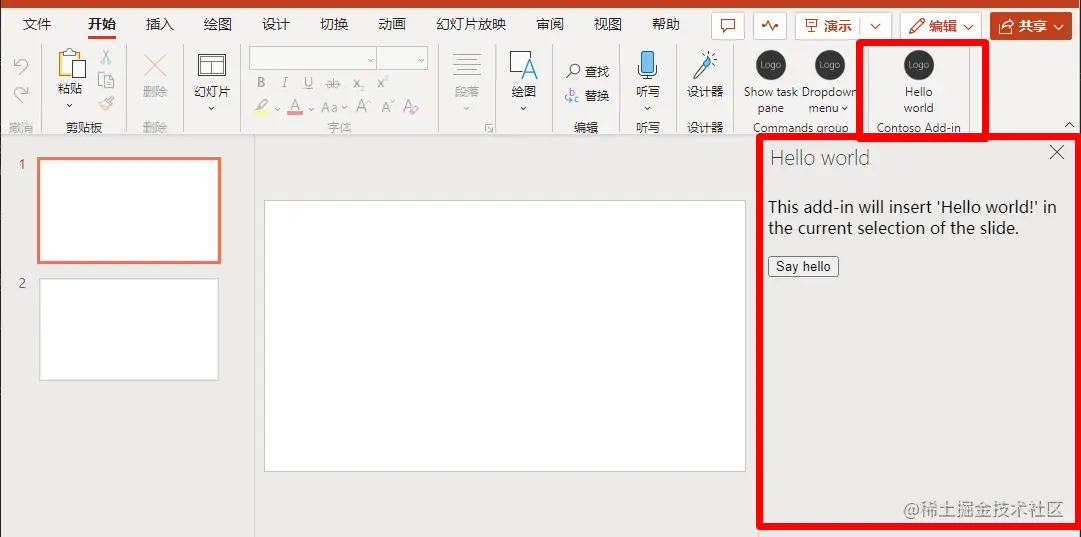Click the 段落 paragraph lines icon
1081x537 pixels.
(x=467, y=65)
